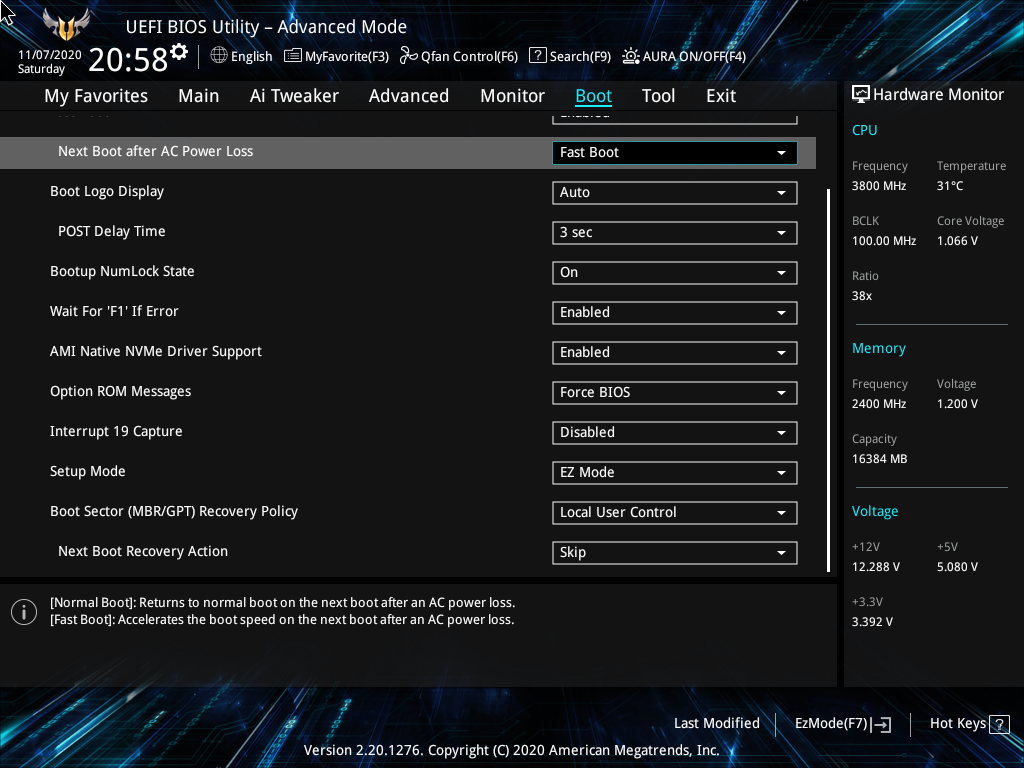Open the Ai Tweaker tab
Screen dimensions: 1024x768
[294, 96]
